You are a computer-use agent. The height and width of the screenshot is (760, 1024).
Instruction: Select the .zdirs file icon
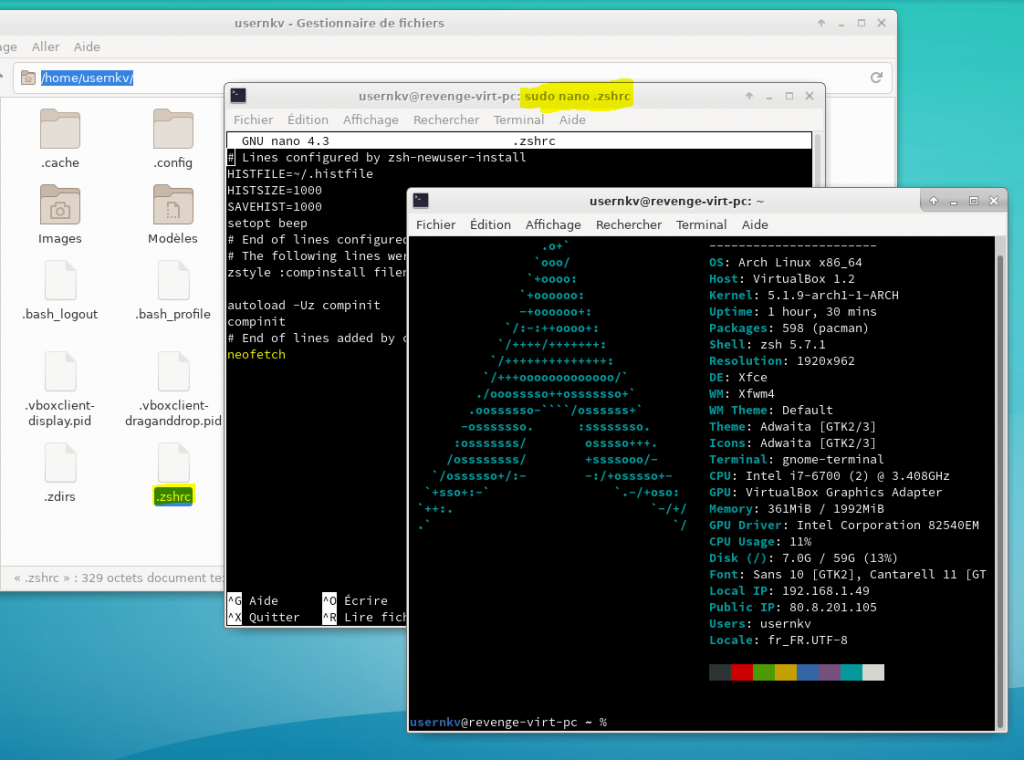(60, 463)
